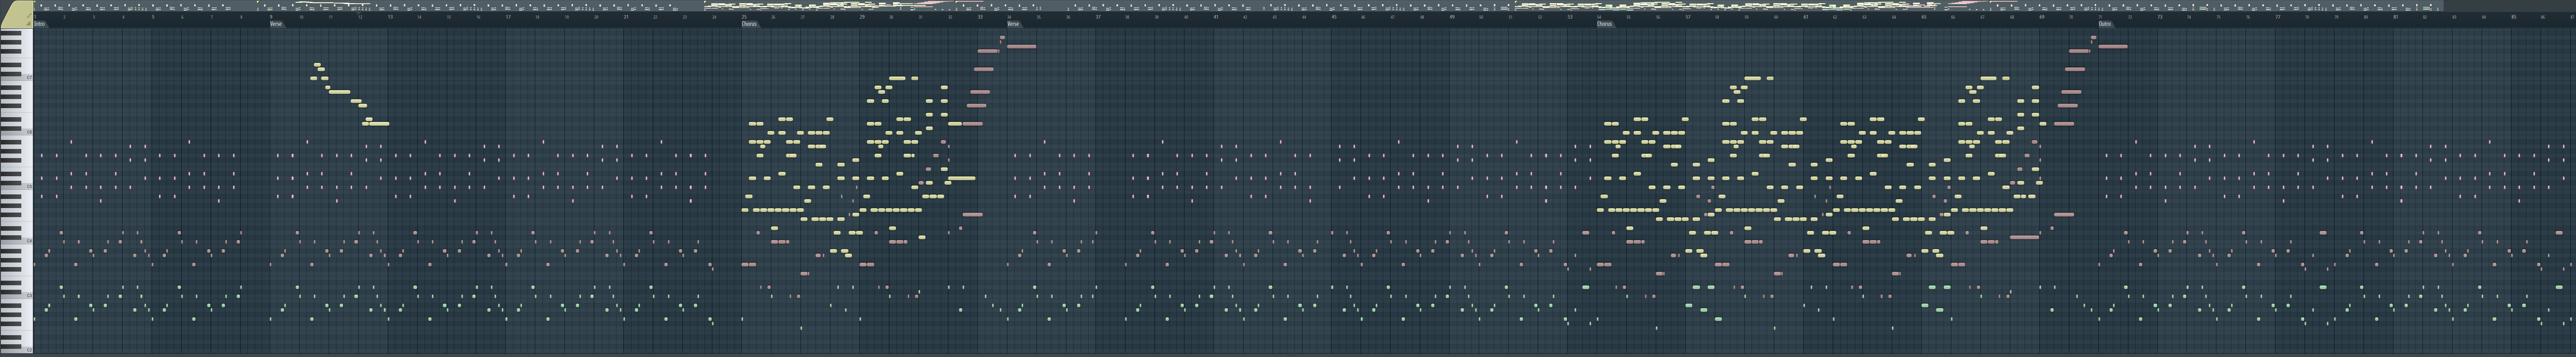Select the long pink note starting at bar 34

tap(1021, 46)
